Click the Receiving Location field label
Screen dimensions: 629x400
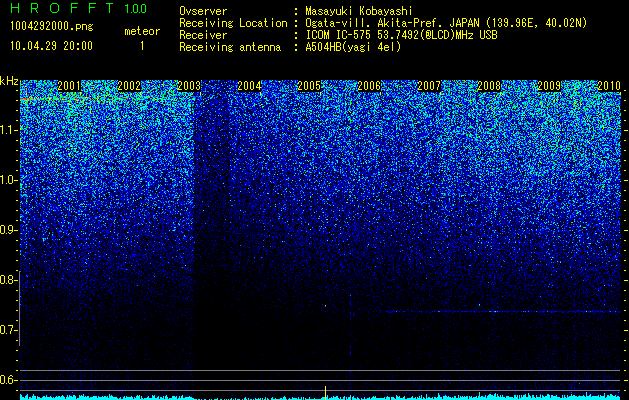tap(233, 23)
